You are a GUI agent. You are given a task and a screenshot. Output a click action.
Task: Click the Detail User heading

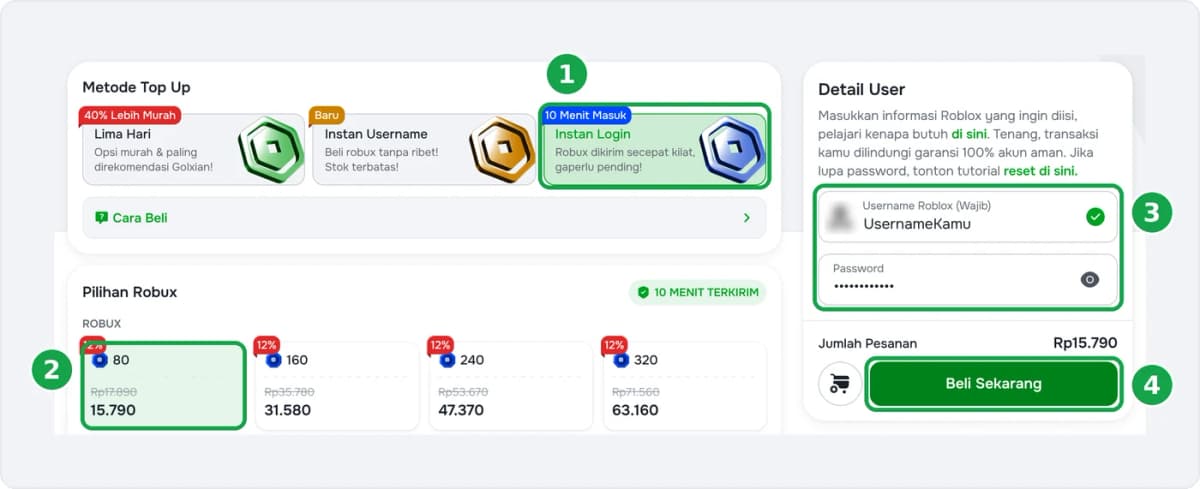coord(861,89)
